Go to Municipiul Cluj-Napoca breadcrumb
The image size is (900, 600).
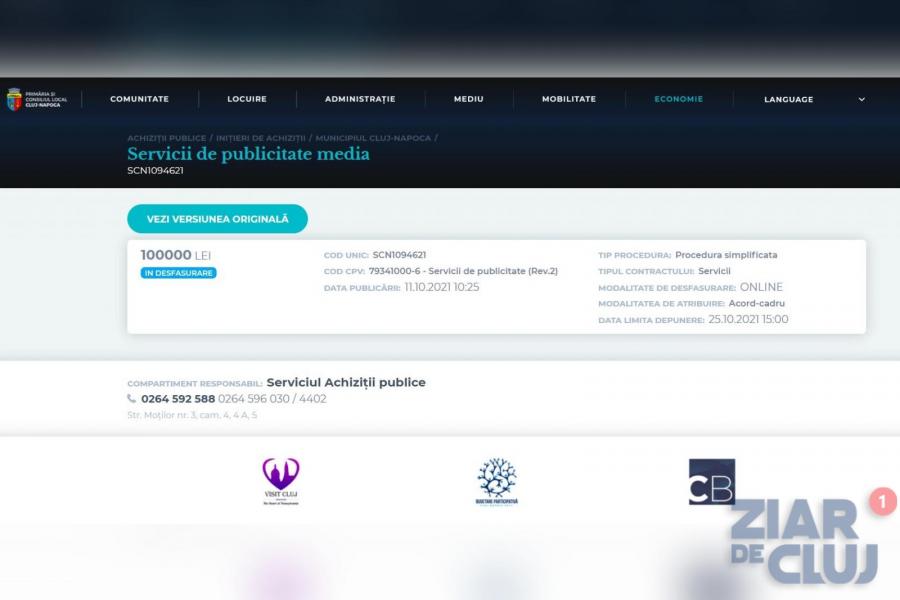click(373, 138)
